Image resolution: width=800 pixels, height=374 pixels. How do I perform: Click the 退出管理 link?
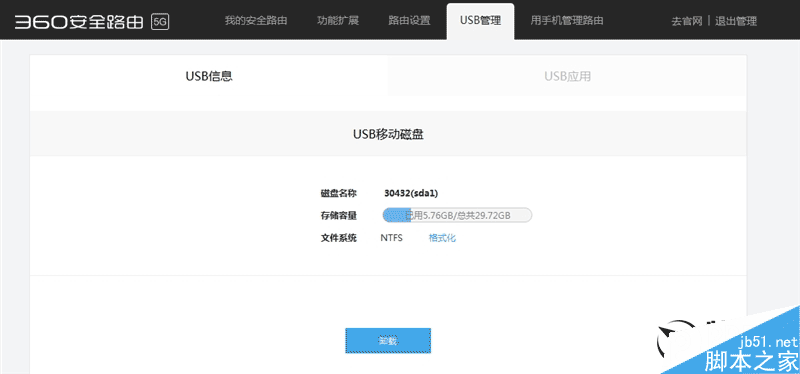point(736,21)
